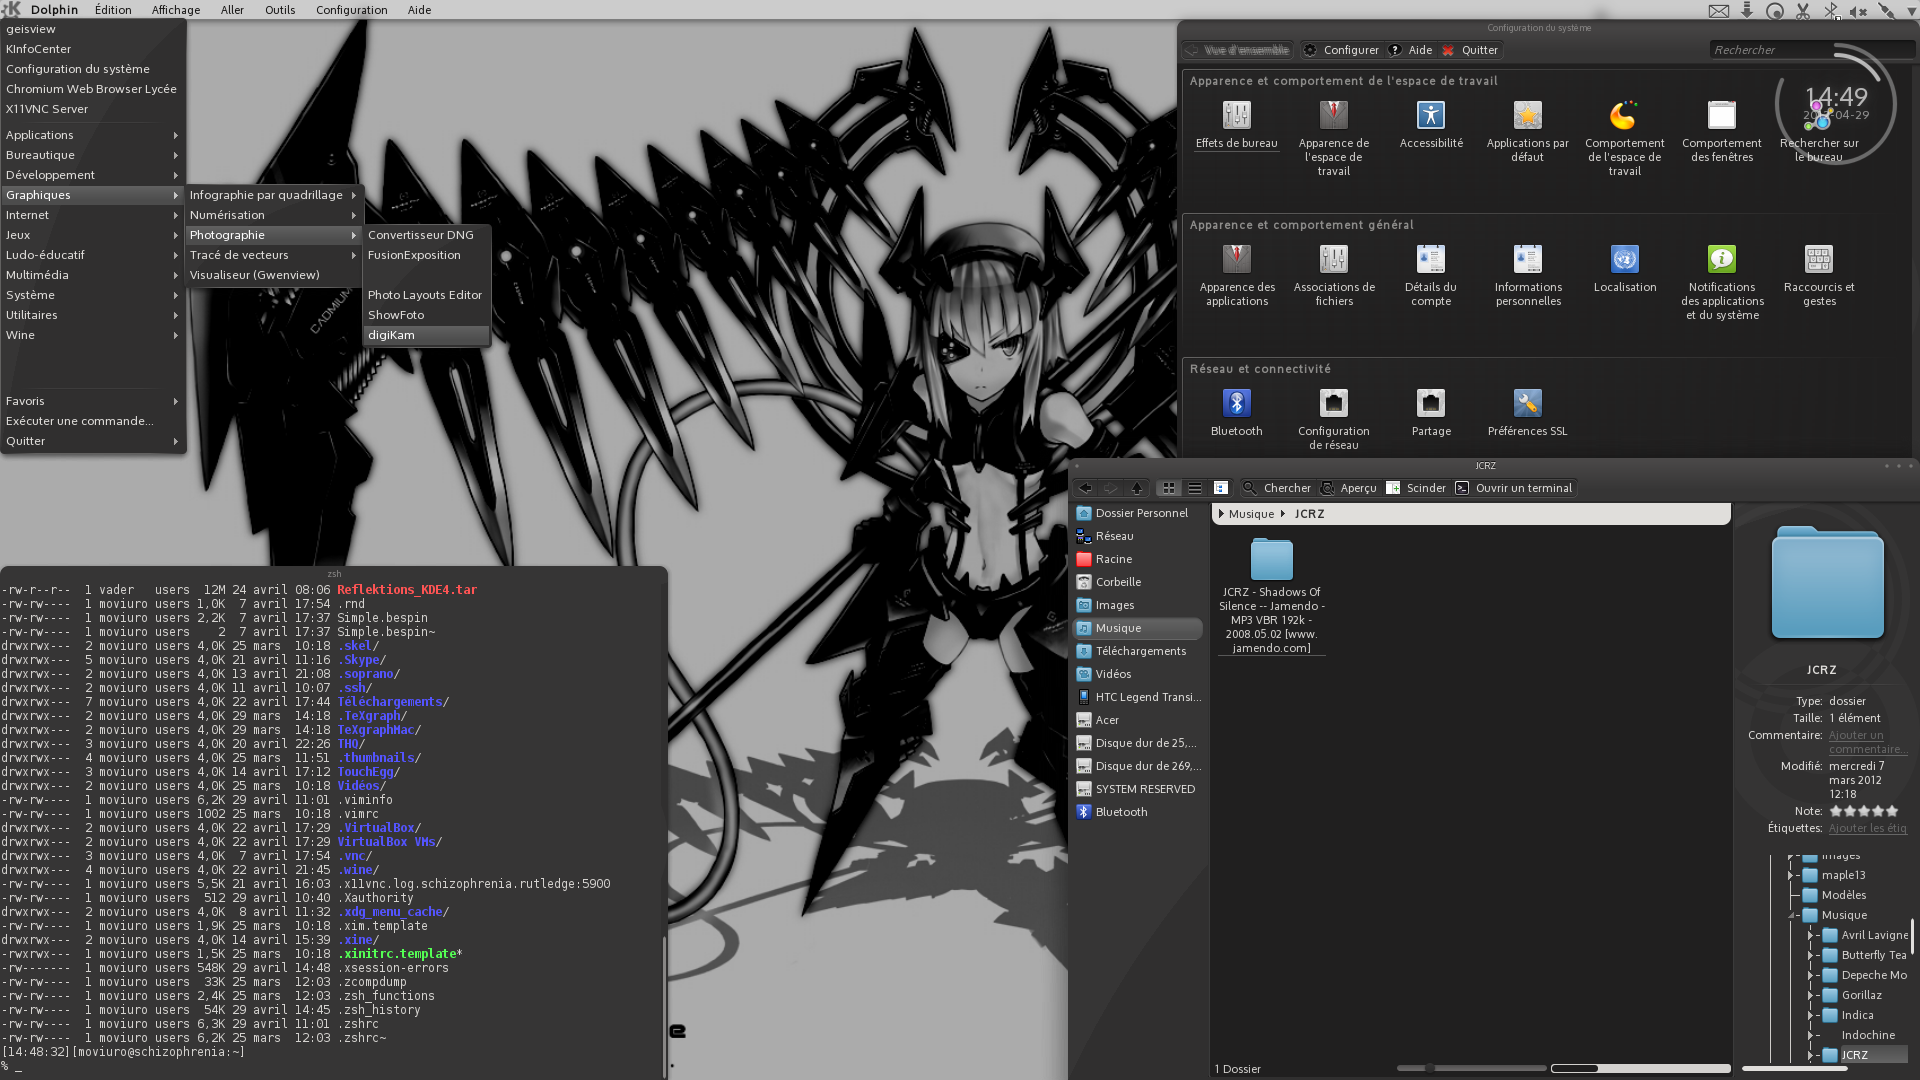Screen dimensions: 1920x1080
Task: Open Notifications des applications et du système
Action: click(1722, 282)
